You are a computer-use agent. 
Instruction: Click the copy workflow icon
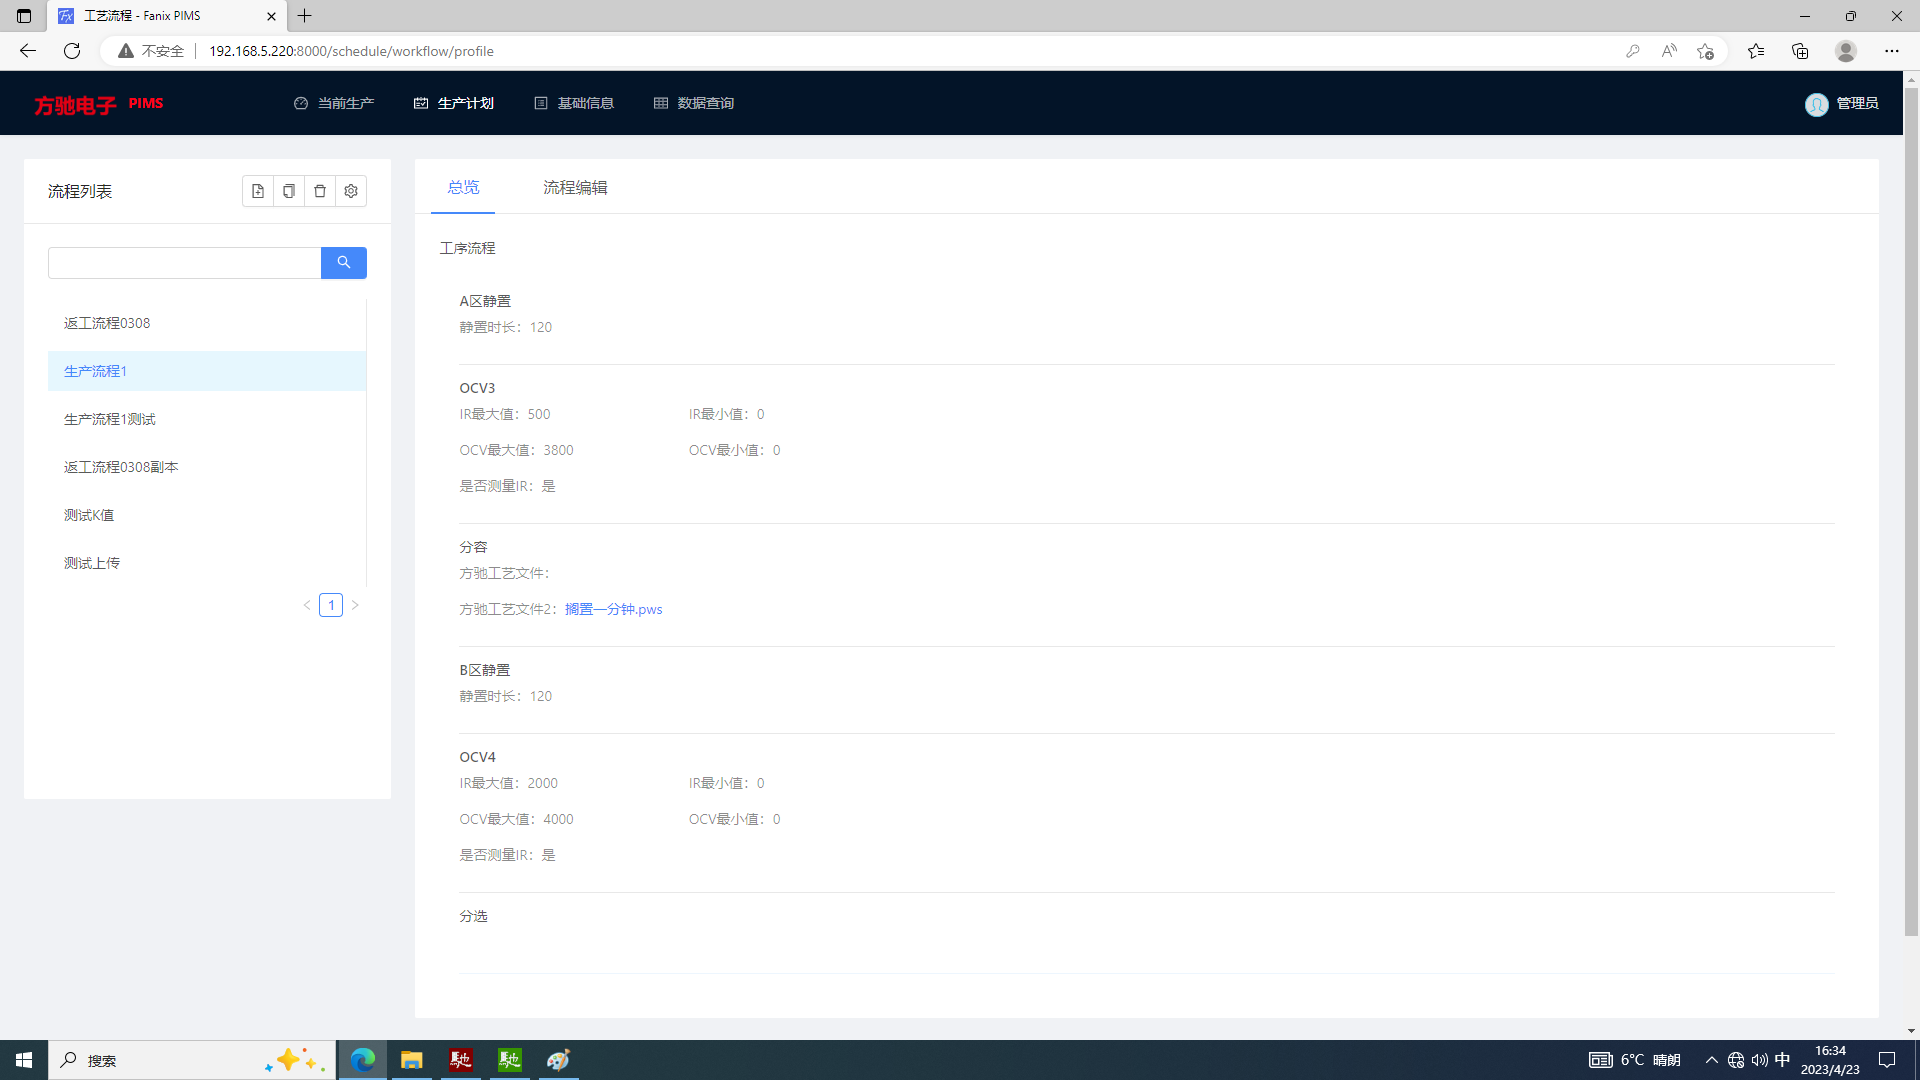click(x=289, y=191)
